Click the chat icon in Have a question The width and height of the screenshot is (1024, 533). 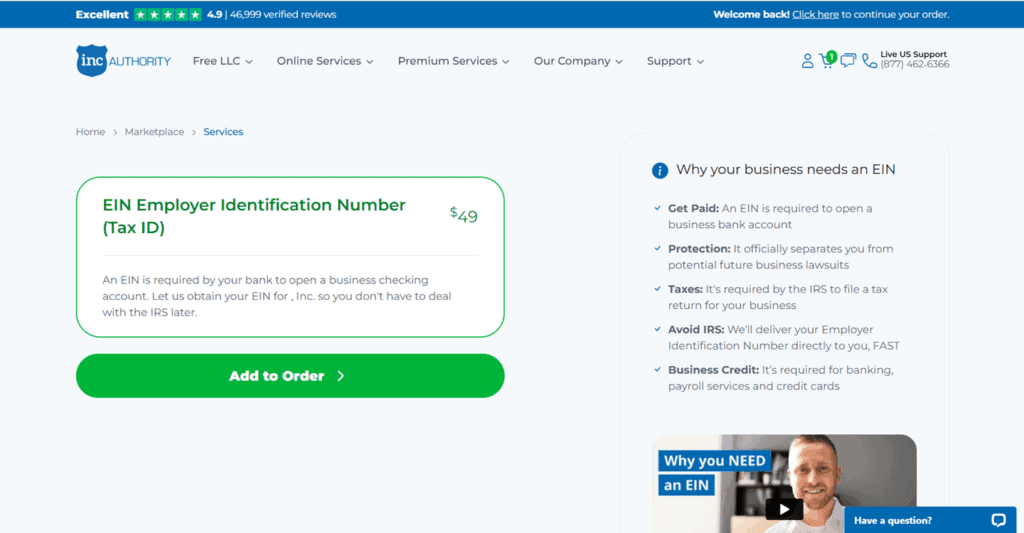coord(998,520)
